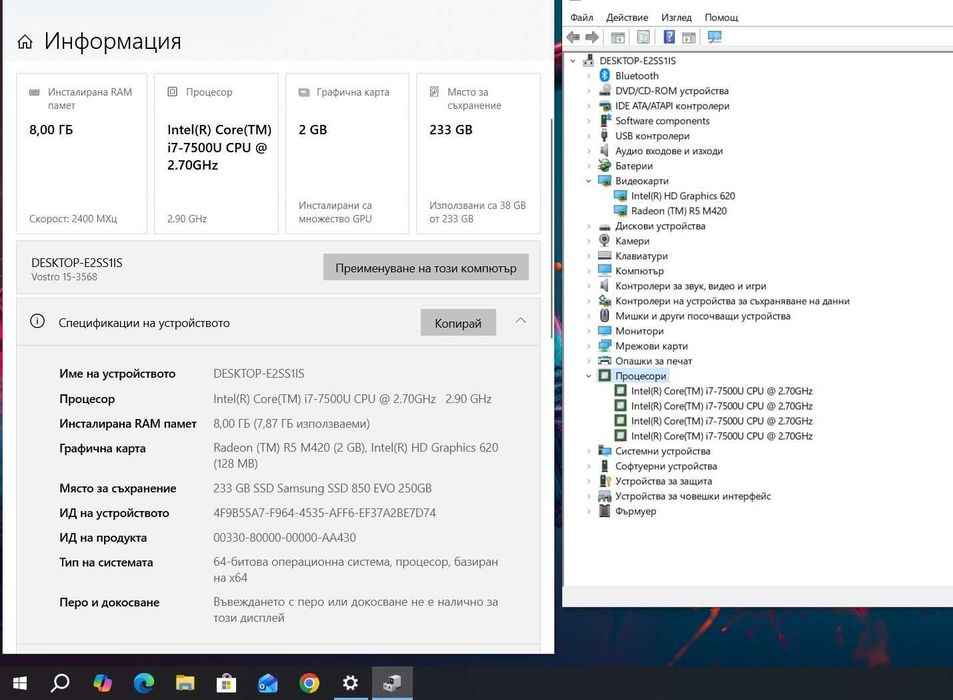The width and height of the screenshot is (953, 700).
Task: Open Действие menu
Action: 627,17
